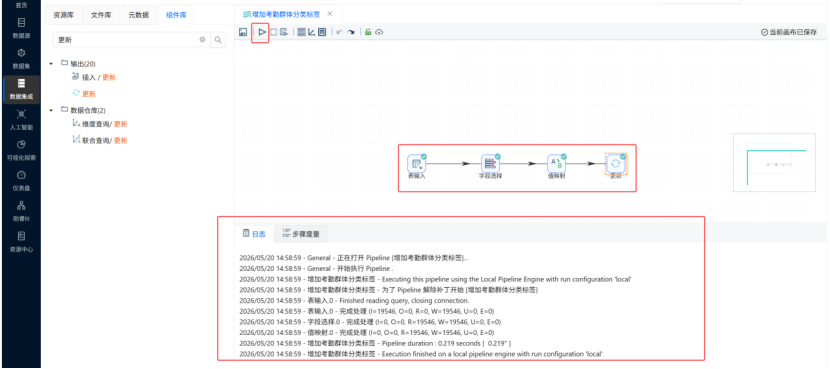Image resolution: width=830 pixels, height=369 pixels.
Task: Open the 日志 log tab
Action: (254, 233)
